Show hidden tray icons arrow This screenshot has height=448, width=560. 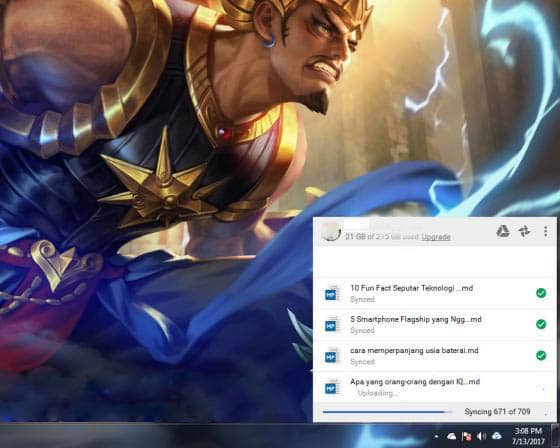coord(436,436)
